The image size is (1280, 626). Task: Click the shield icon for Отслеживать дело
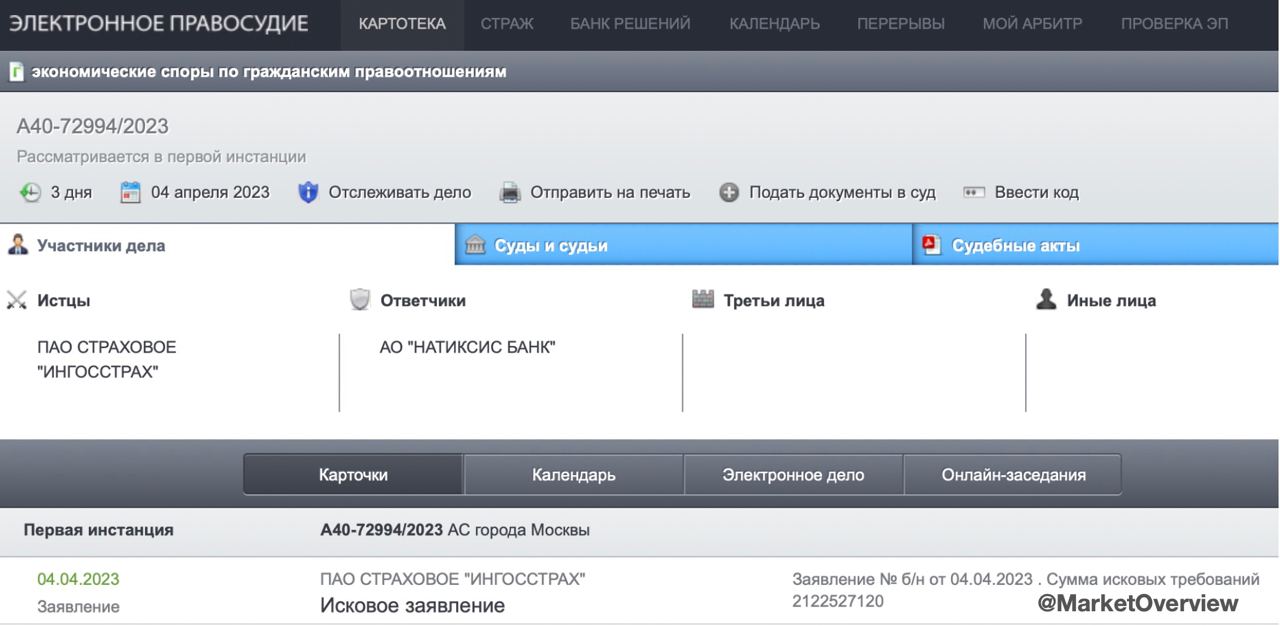point(308,193)
